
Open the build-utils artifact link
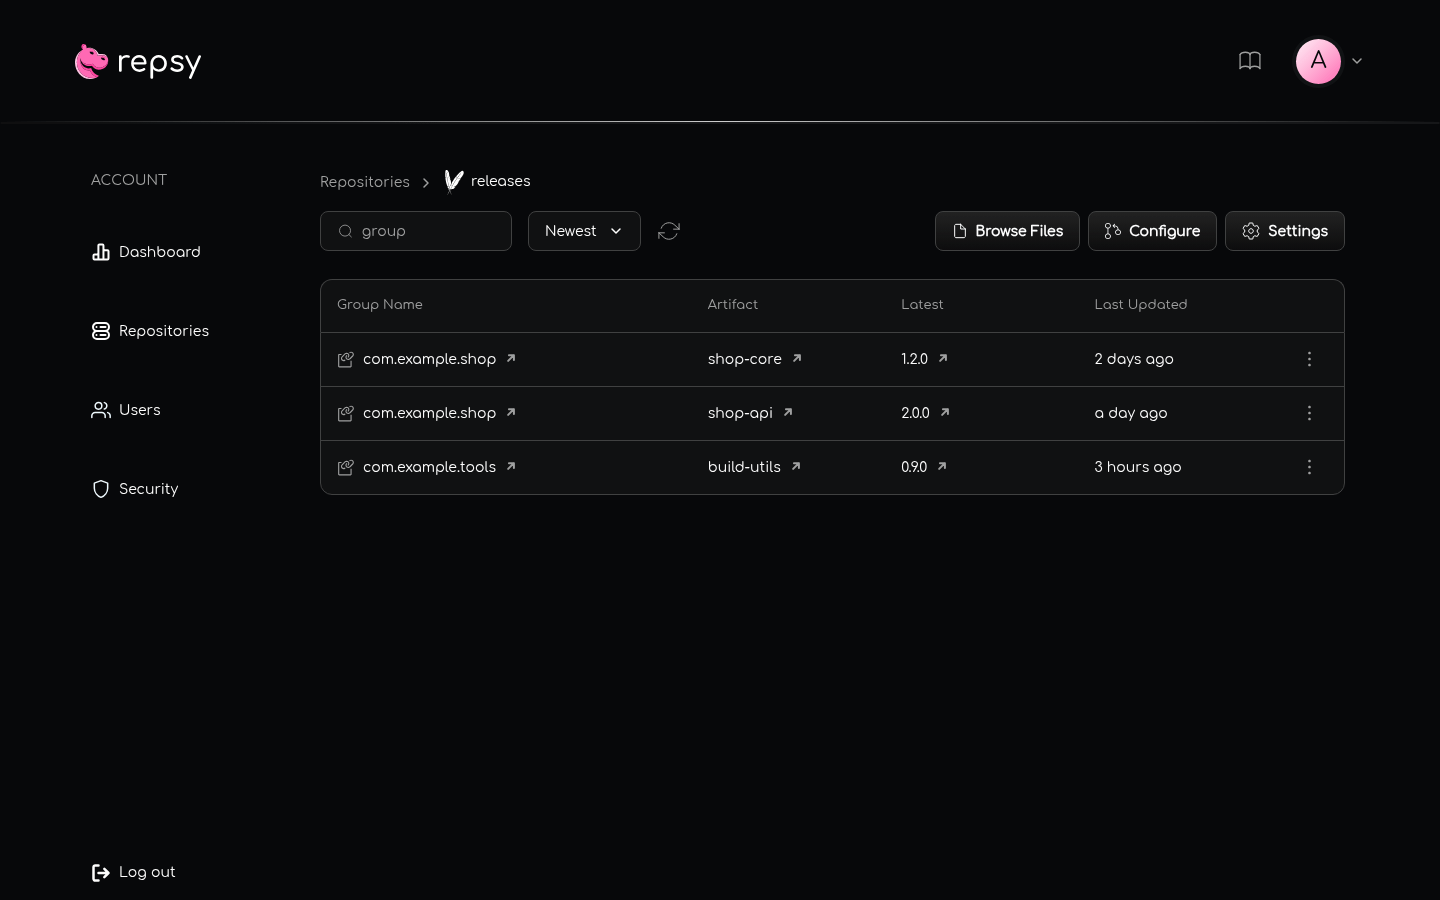coord(754,467)
